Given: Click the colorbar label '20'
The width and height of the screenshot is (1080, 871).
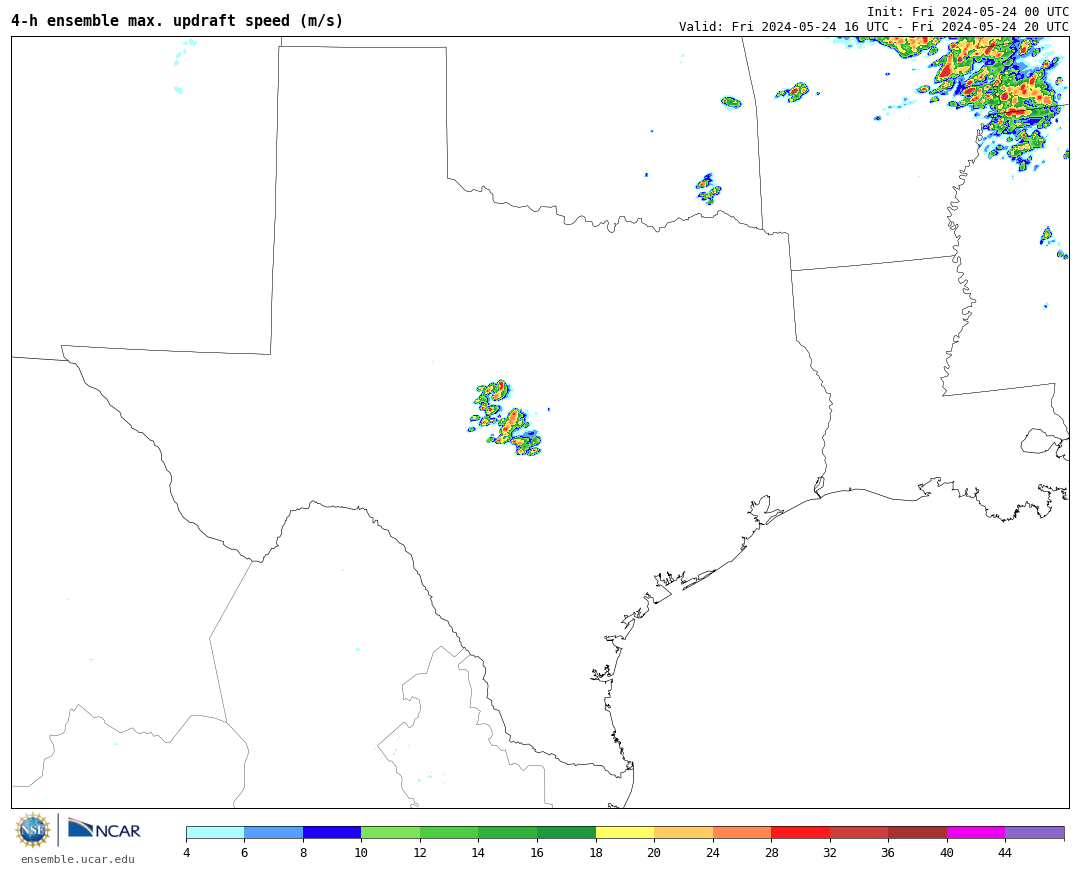Looking at the screenshot, I should pyautogui.click(x=654, y=852).
